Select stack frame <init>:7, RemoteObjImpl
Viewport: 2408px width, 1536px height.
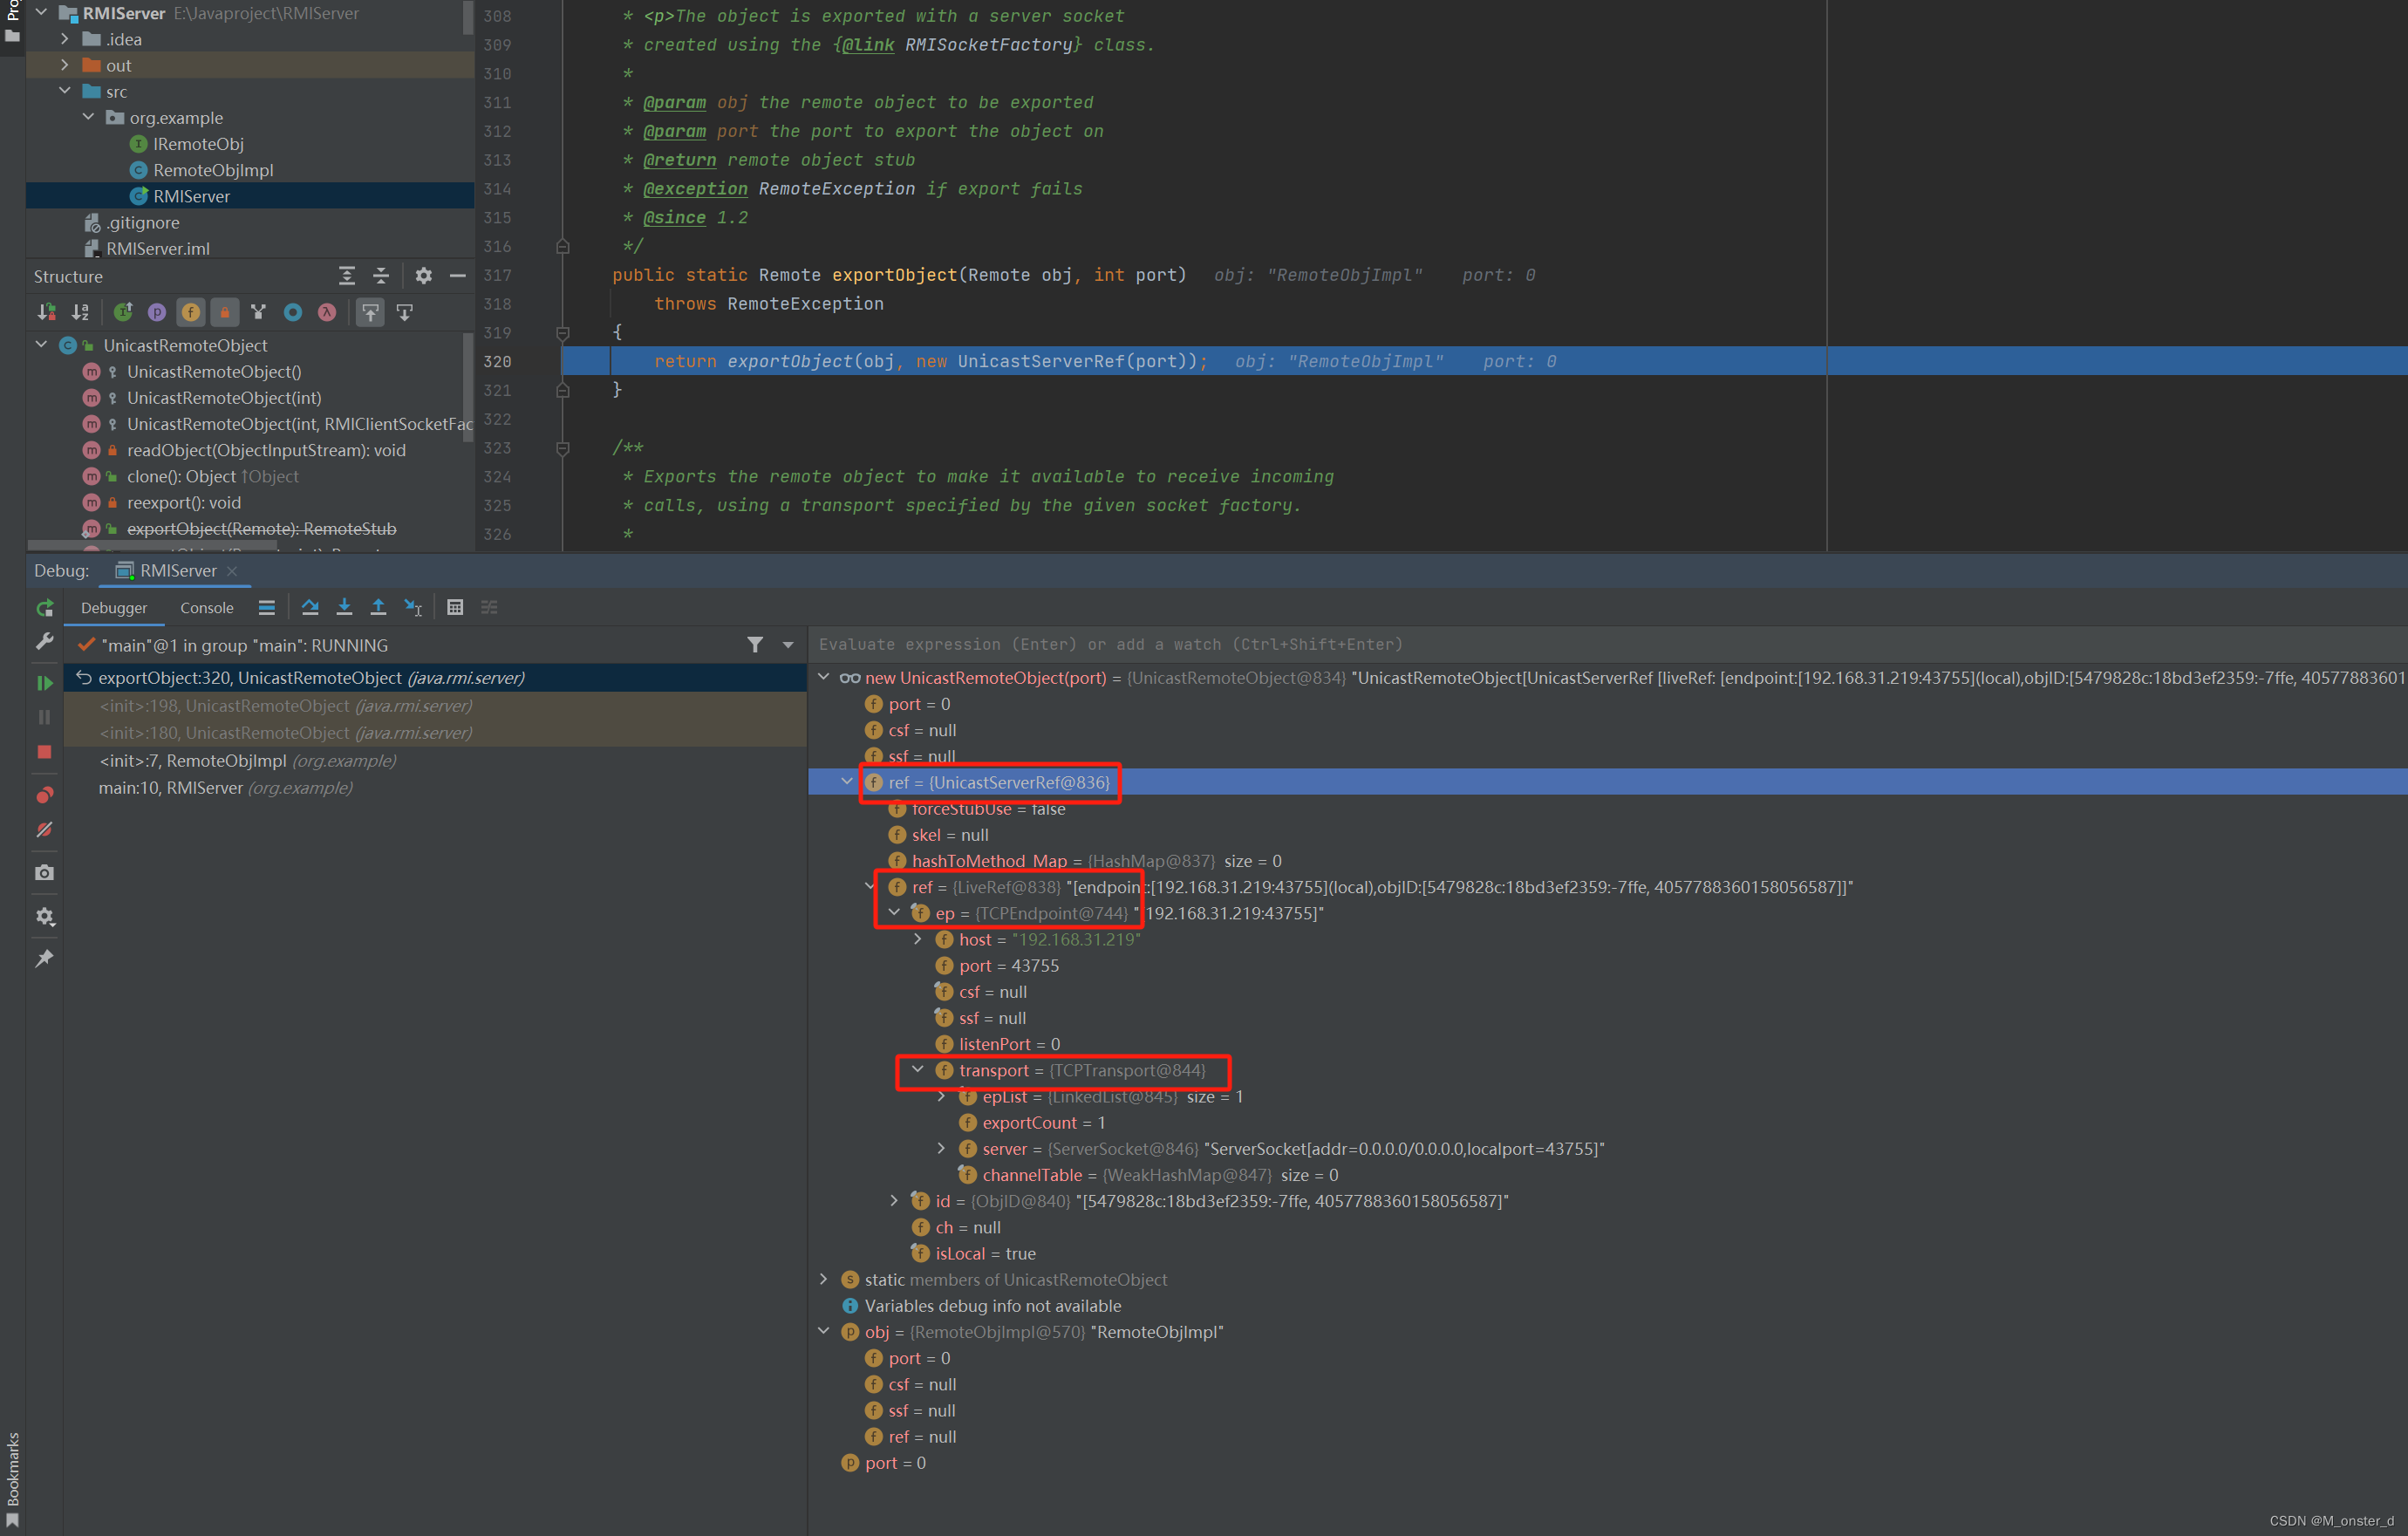click(247, 761)
